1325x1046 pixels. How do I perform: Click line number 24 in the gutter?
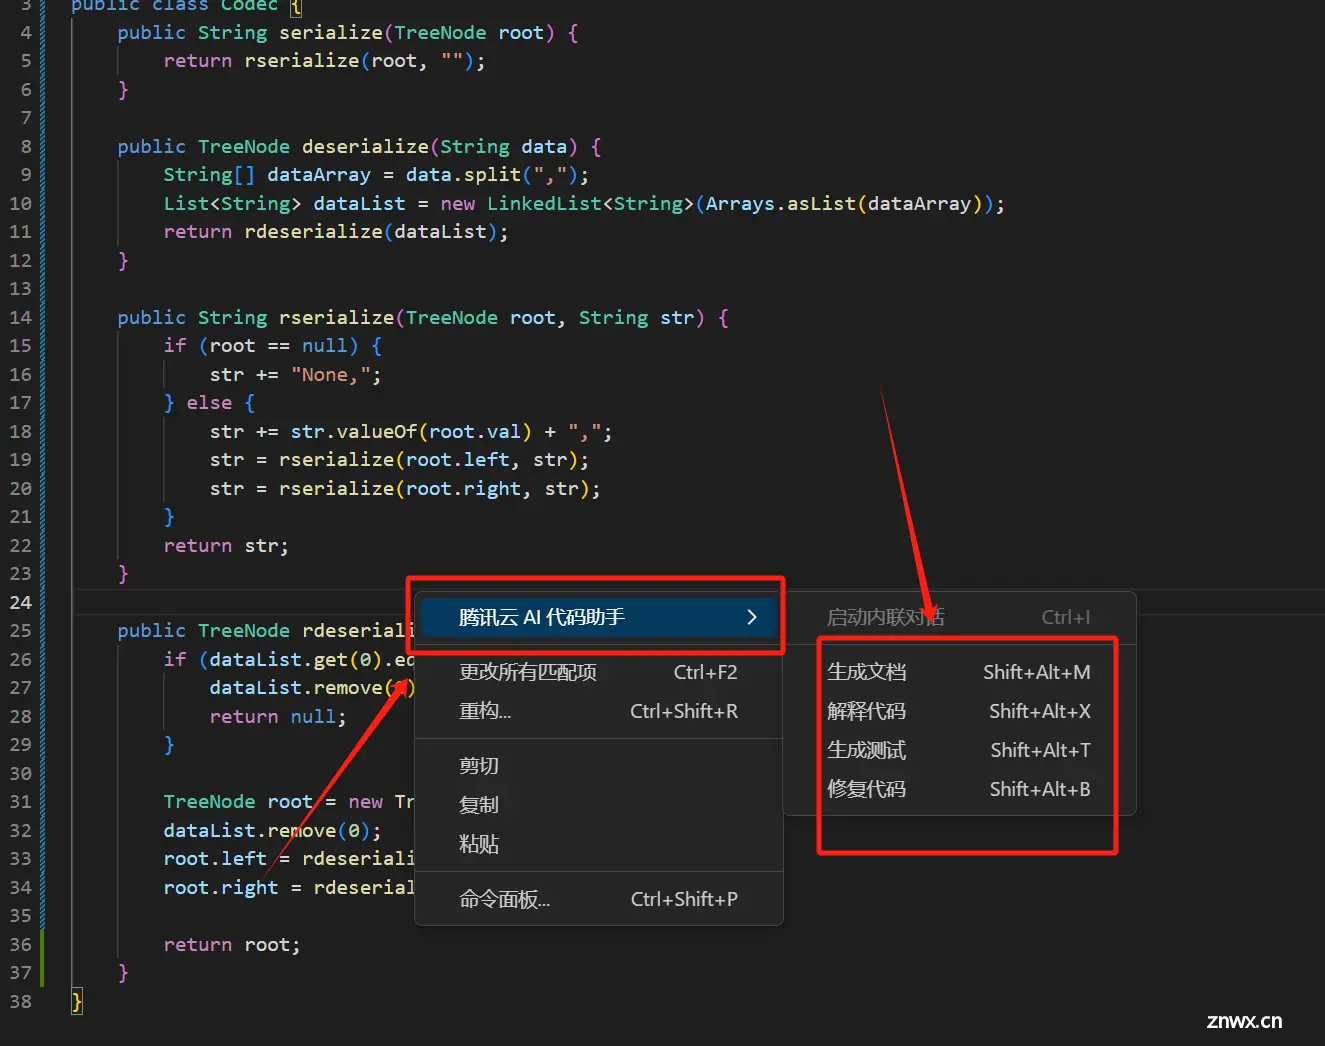(x=21, y=602)
